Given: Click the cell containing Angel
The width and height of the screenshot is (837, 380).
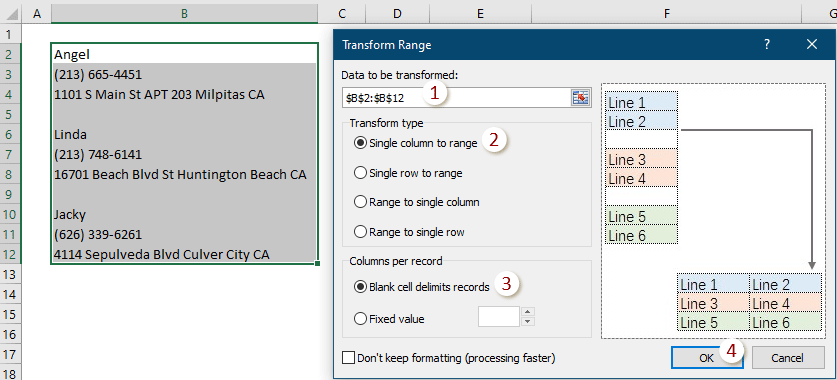Looking at the screenshot, I should pyautogui.click(x=184, y=54).
